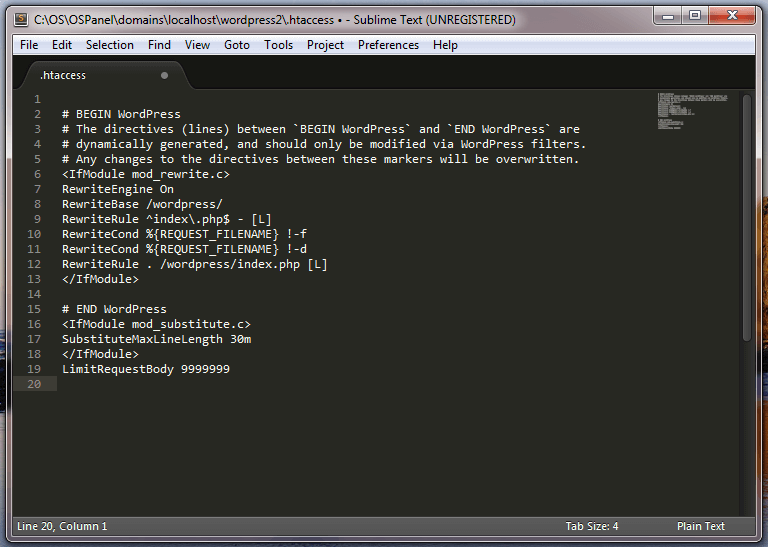Click 'RewriteRule . /wordpress/index.php [L]' line
This screenshot has height=547, width=768.
195,264
